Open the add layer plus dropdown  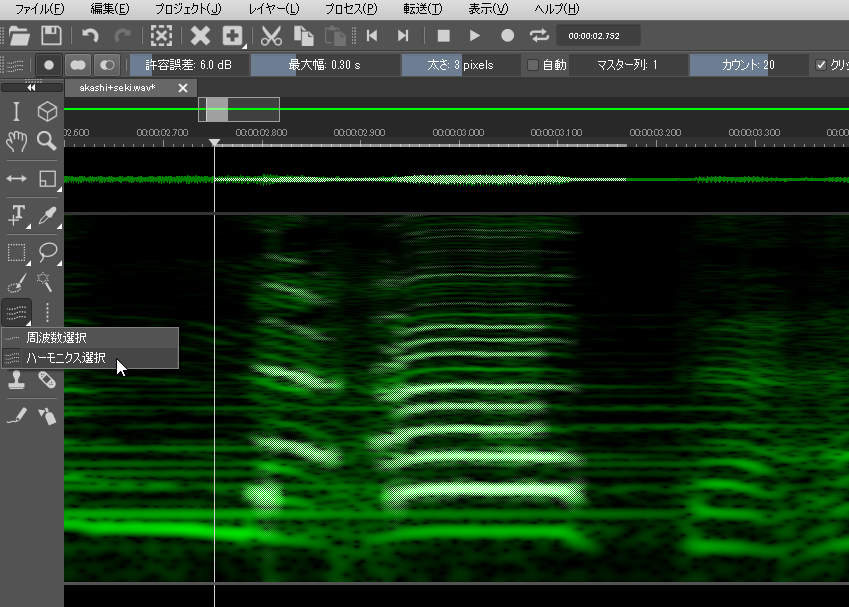tap(233, 36)
